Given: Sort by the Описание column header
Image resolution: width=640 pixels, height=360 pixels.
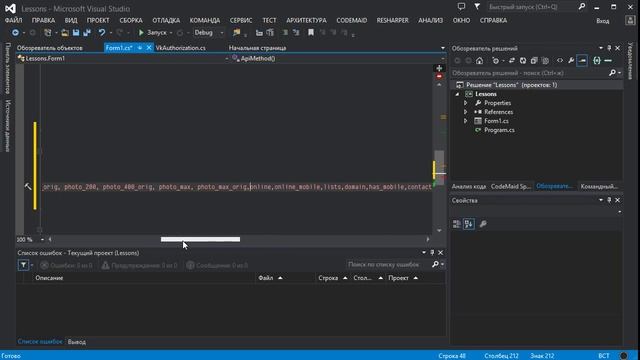Looking at the screenshot, I should tap(49, 278).
